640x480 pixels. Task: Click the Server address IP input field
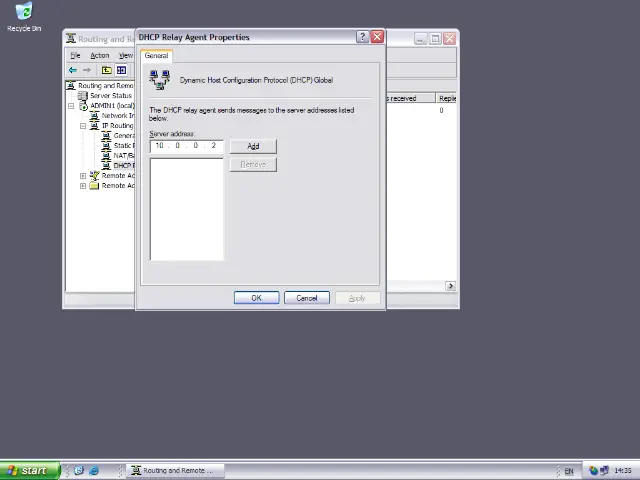click(185, 146)
